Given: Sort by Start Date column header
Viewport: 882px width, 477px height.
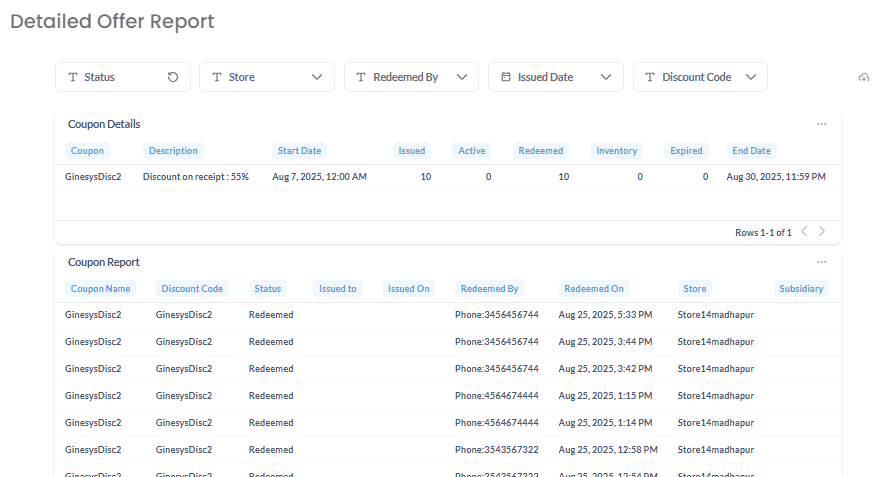Looking at the screenshot, I should point(299,151).
